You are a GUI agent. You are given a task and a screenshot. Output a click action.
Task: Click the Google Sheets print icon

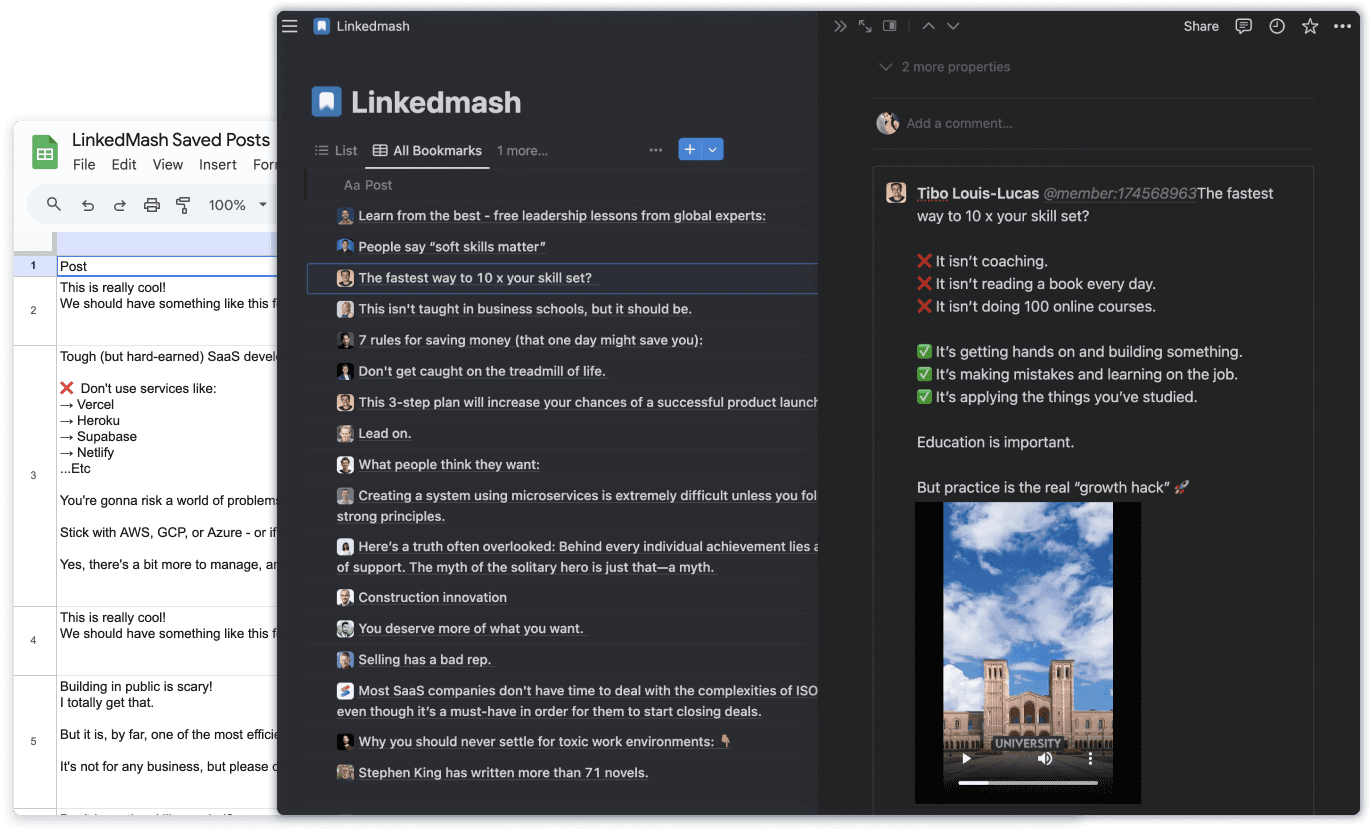tap(152, 205)
